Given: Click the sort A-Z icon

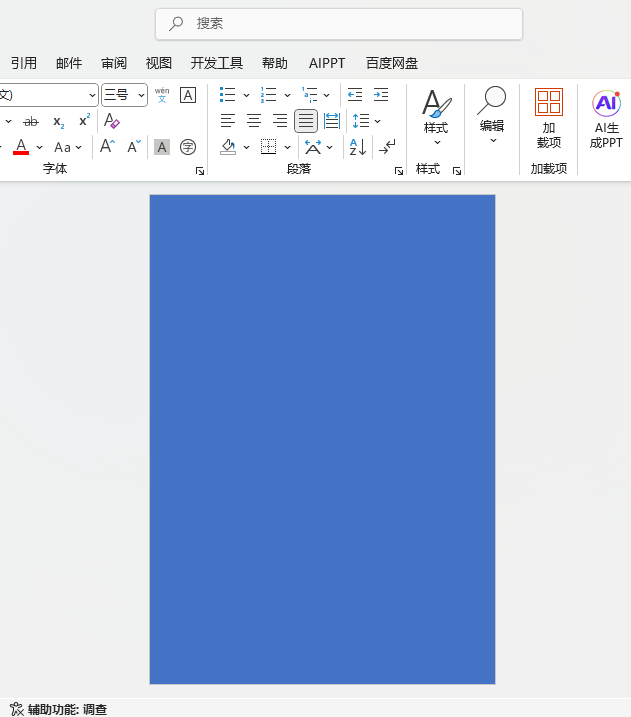Looking at the screenshot, I should (357, 147).
